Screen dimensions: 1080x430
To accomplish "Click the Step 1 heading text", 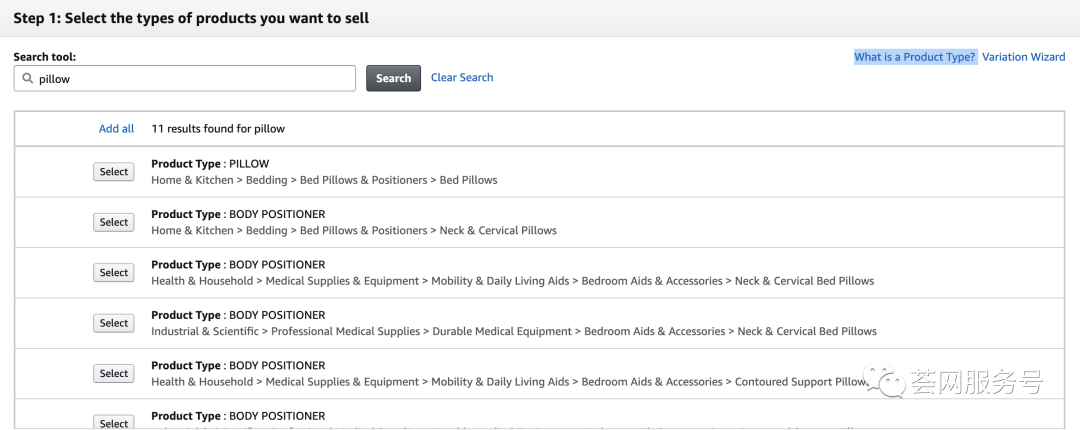I will [x=191, y=18].
